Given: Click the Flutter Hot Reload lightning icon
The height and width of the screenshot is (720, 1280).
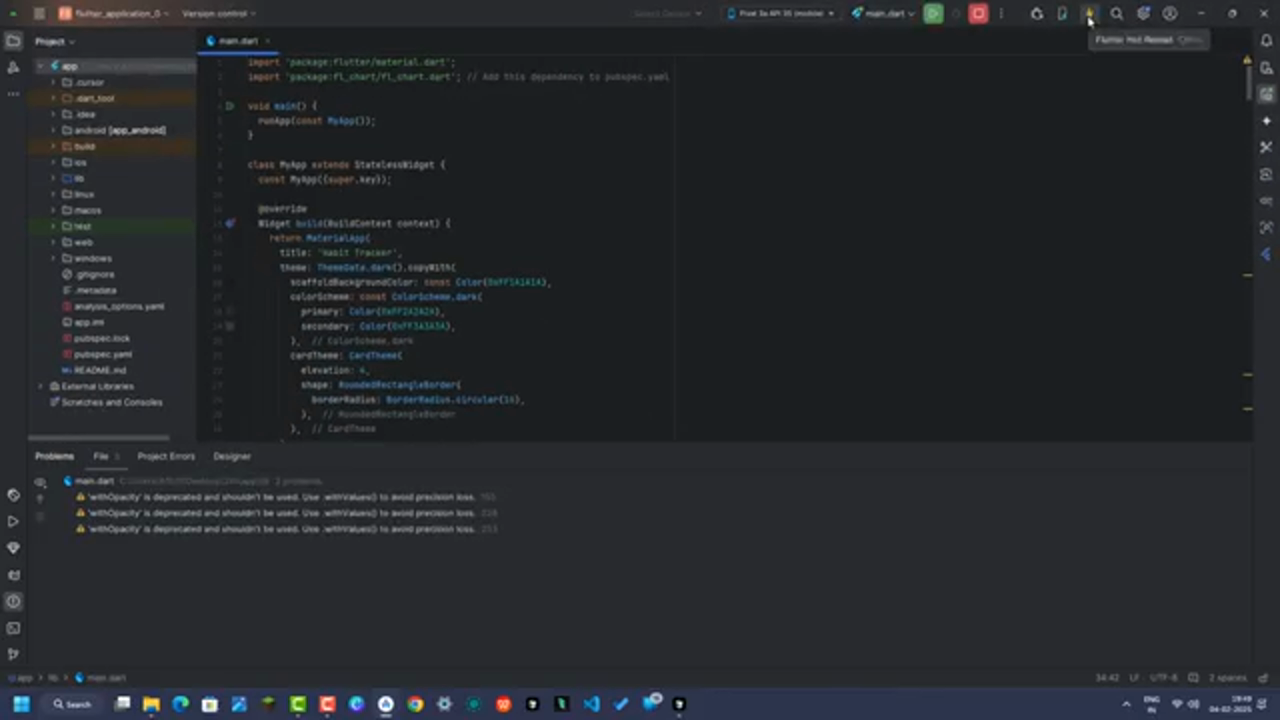Looking at the screenshot, I should click(1089, 14).
